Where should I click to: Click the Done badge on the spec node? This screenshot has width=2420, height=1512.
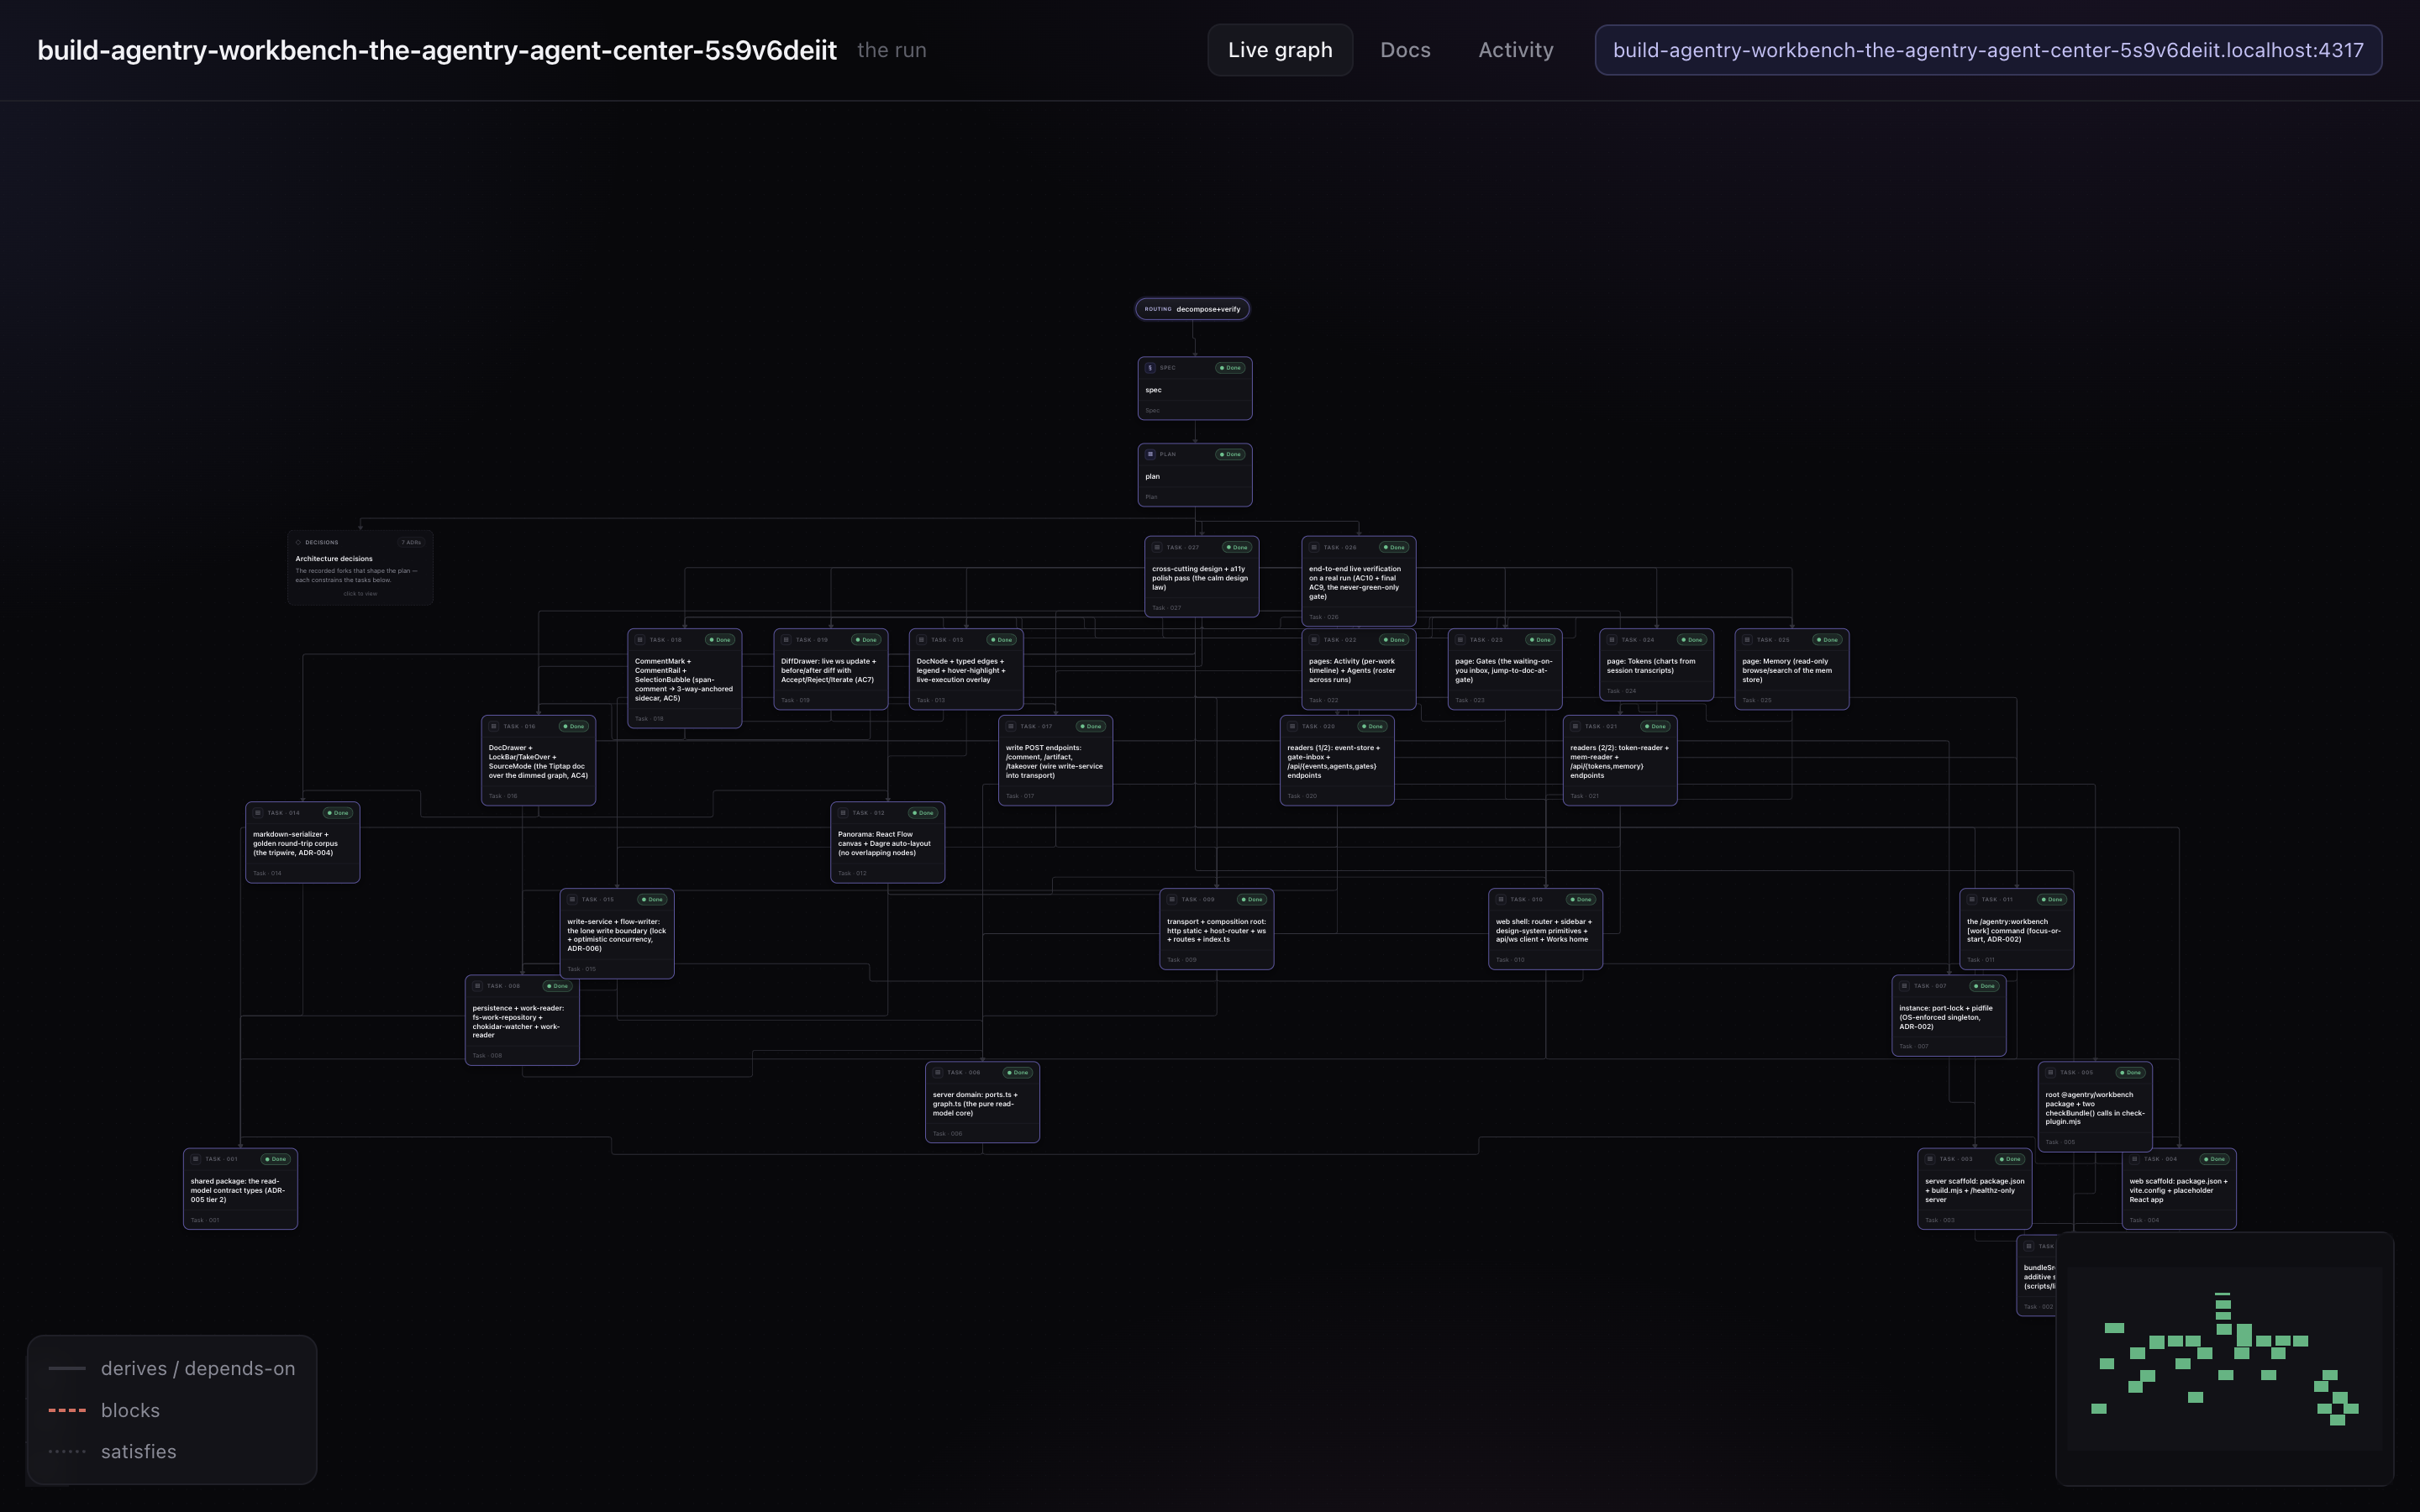pos(1229,367)
